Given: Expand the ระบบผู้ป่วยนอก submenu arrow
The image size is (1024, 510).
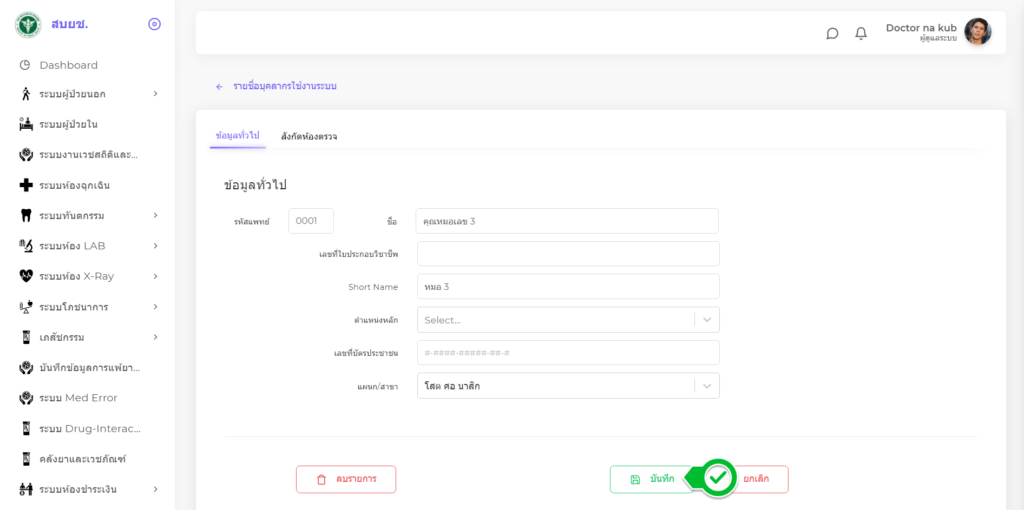Looking at the screenshot, I should tap(155, 94).
